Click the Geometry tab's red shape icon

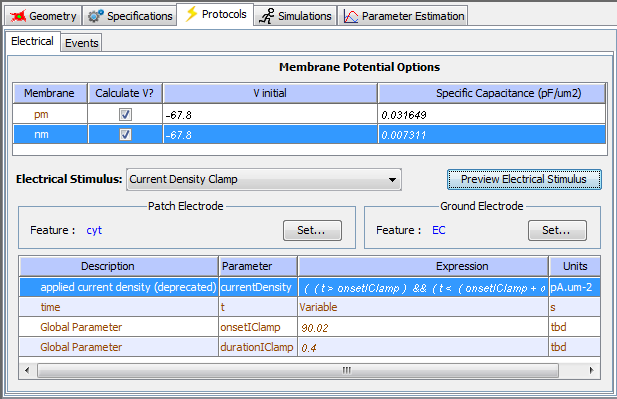[18, 16]
